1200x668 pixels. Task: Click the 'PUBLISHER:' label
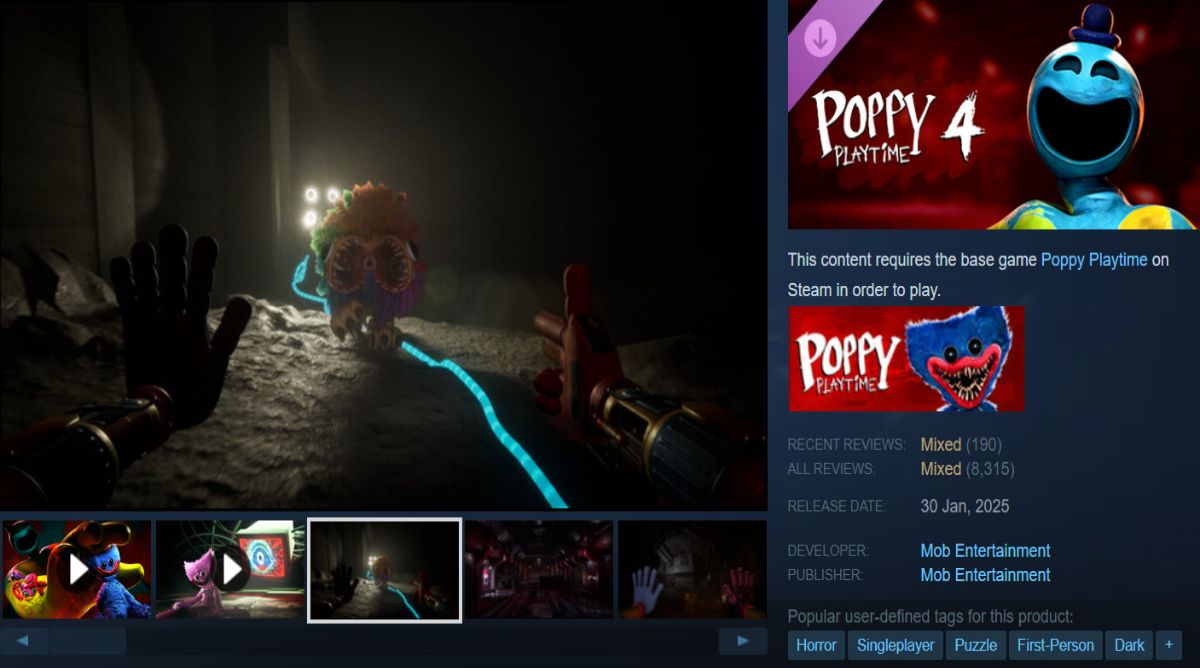point(825,575)
